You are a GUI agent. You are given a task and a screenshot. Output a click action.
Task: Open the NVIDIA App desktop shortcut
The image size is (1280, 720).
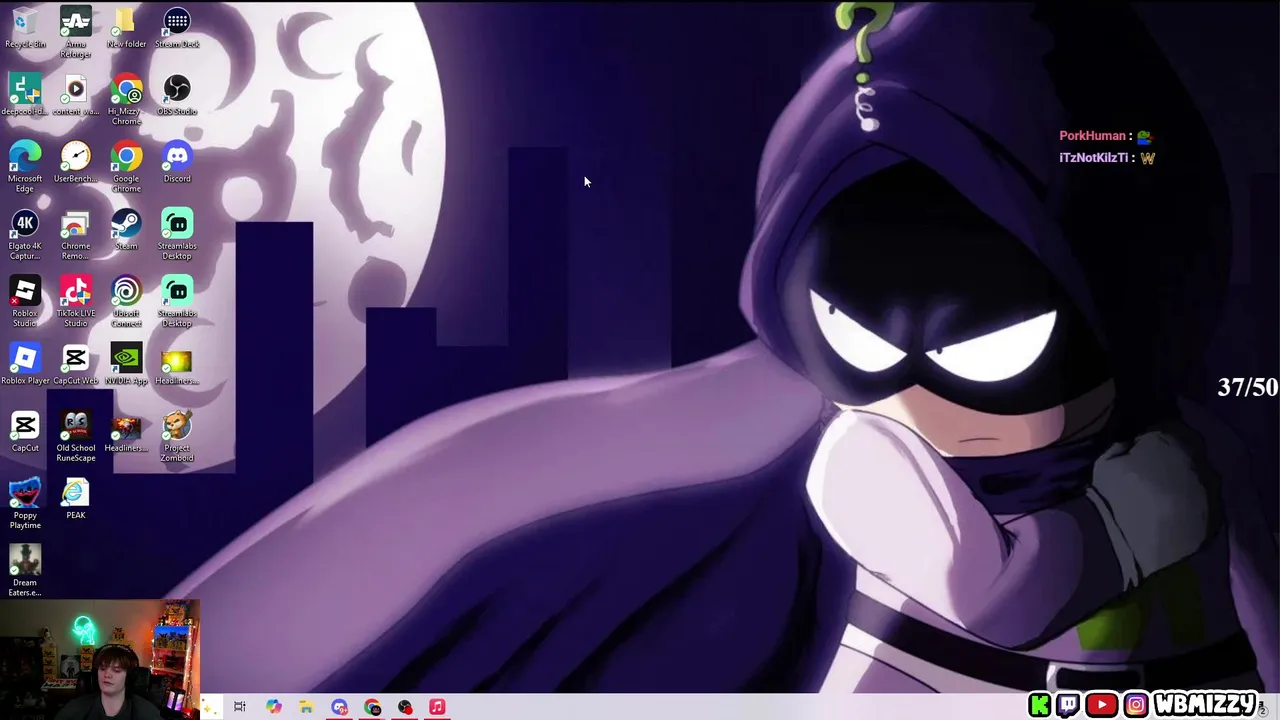[x=126, y=364]
